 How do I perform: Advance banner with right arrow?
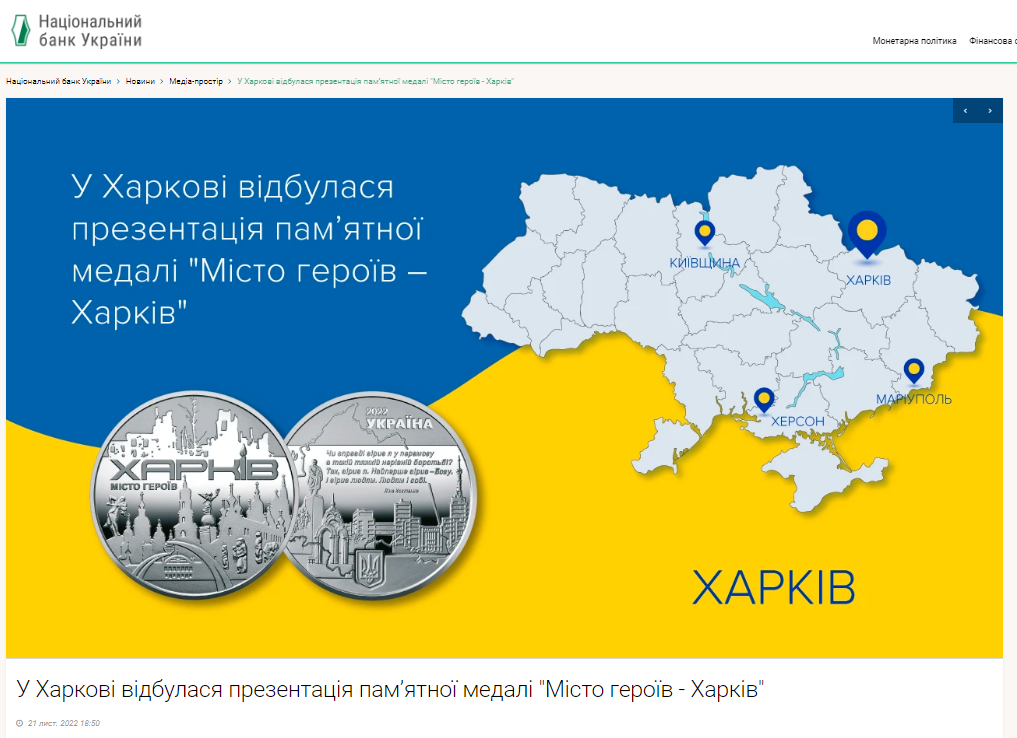[990, 110]
